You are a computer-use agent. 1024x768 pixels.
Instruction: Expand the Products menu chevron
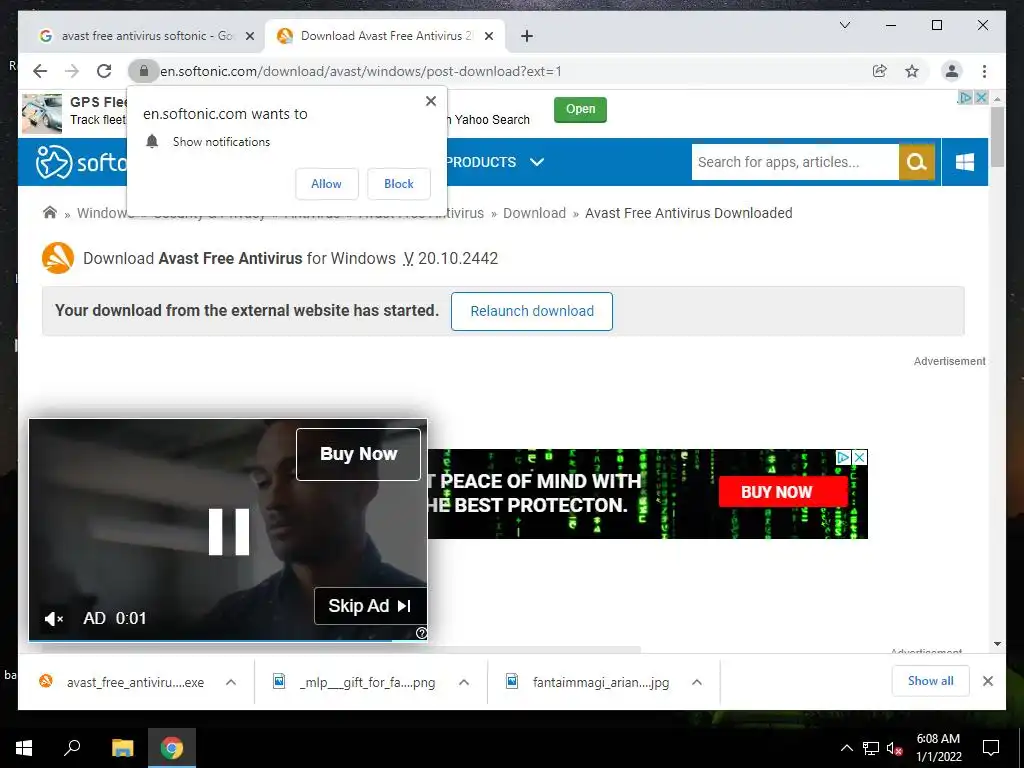537,162
